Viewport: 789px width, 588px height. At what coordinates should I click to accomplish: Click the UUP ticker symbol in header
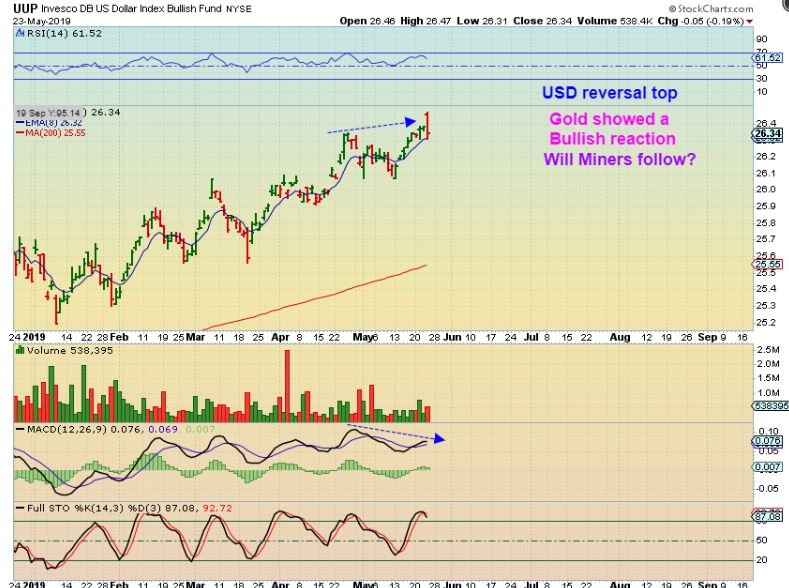point(25,9)
